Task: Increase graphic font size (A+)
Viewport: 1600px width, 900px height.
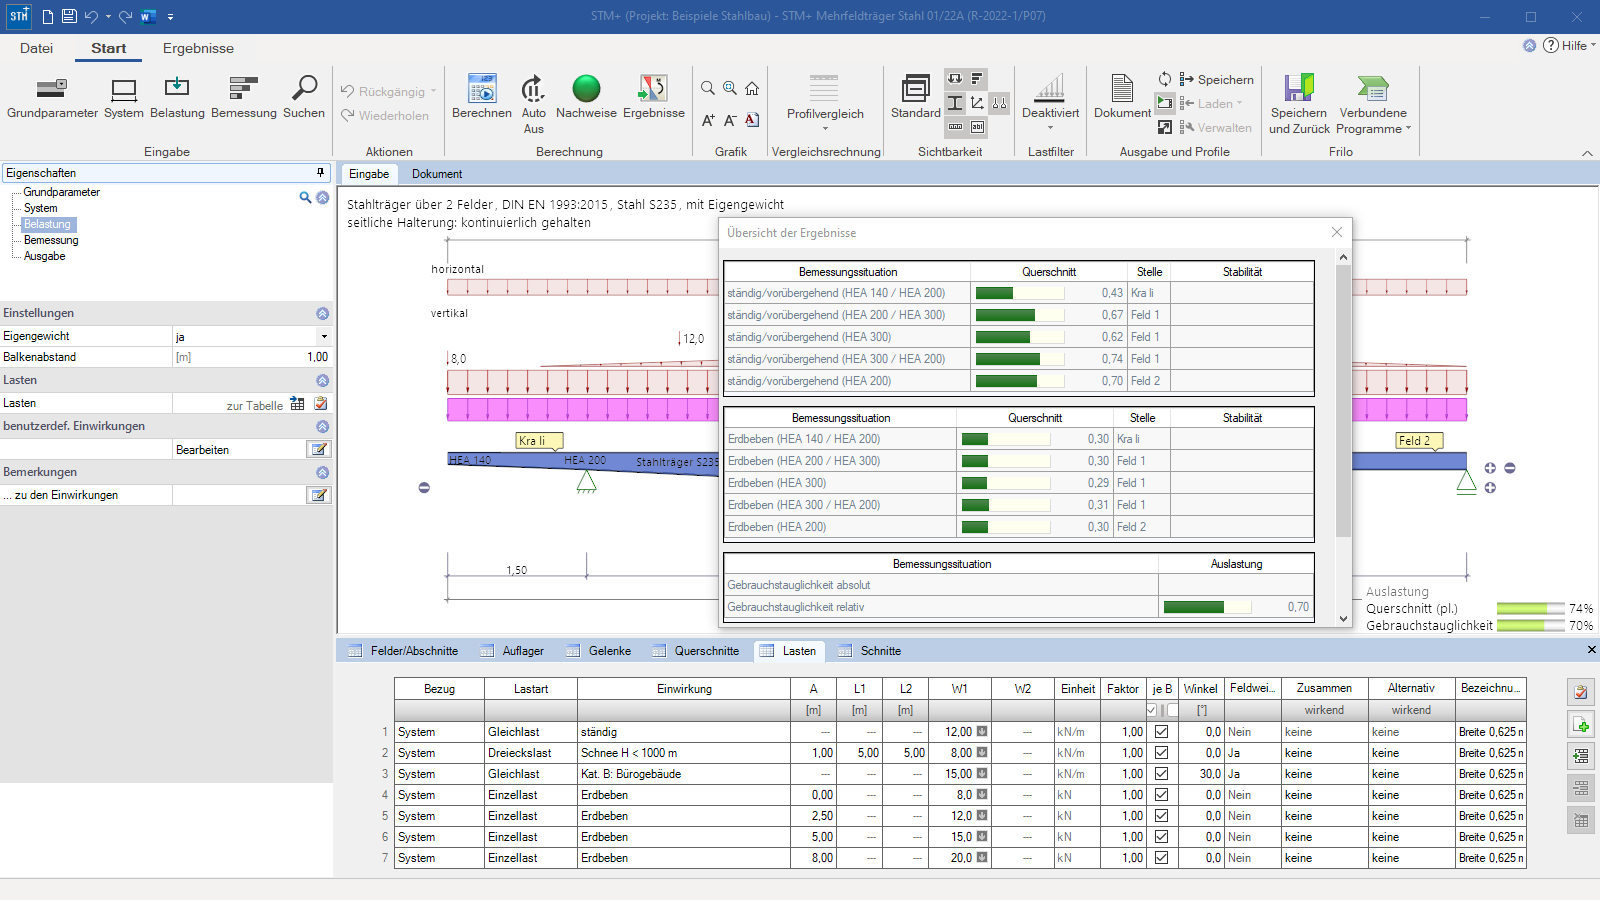Action: pyautogui.click(x=708, y=120)
